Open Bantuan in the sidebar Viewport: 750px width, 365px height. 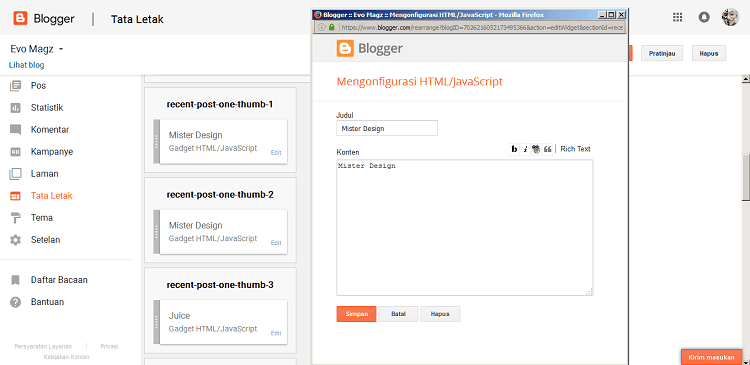click(47, 302)
